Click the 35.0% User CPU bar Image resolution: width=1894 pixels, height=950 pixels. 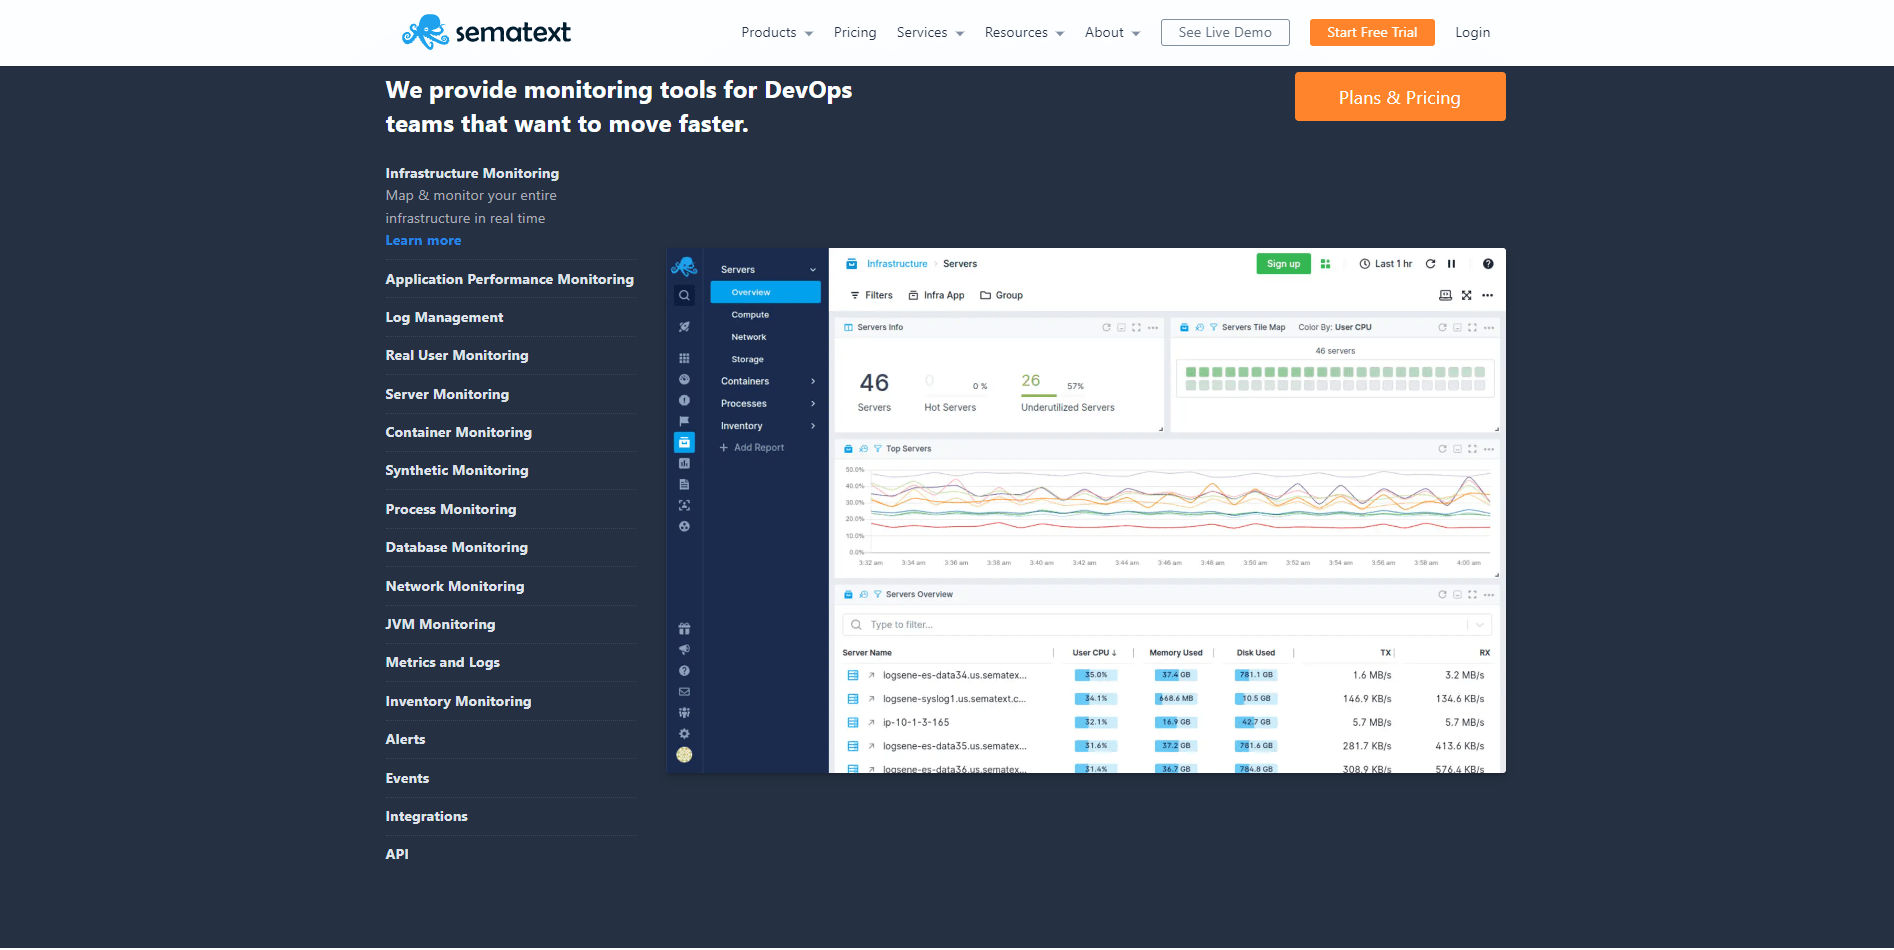[x=1096, y=675]
